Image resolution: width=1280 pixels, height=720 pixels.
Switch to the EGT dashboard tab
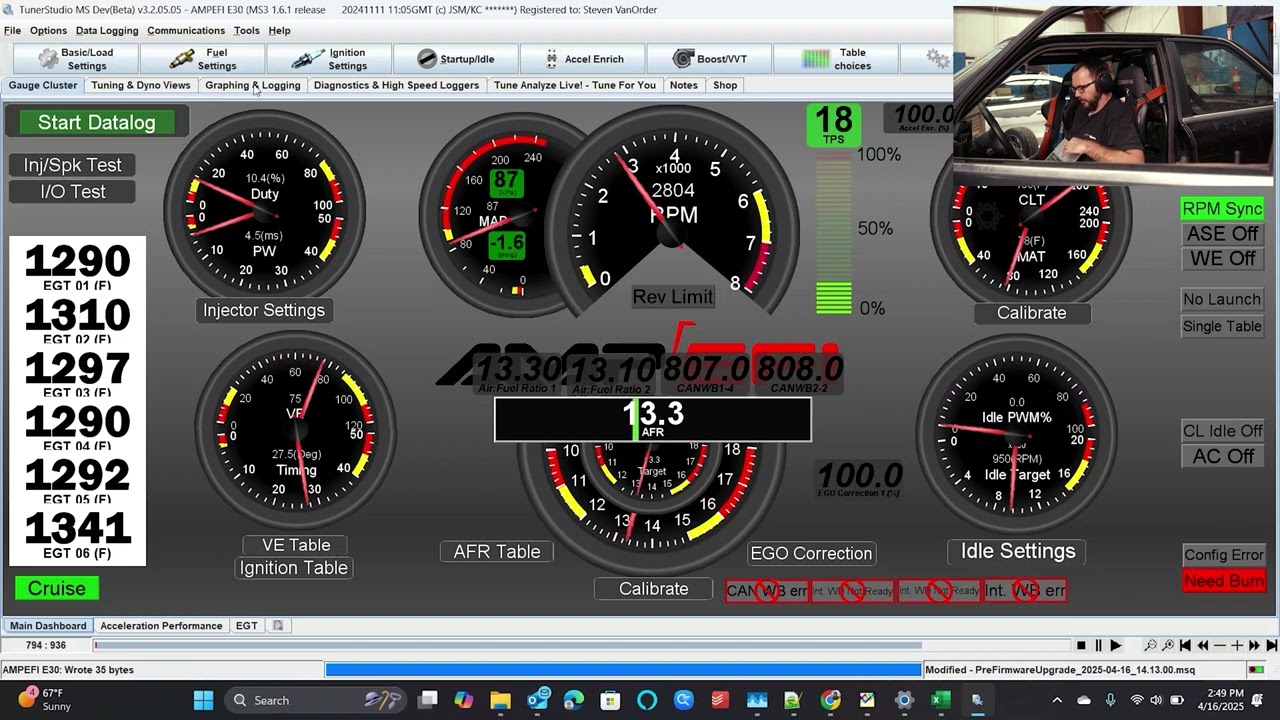tap(247, 626)
